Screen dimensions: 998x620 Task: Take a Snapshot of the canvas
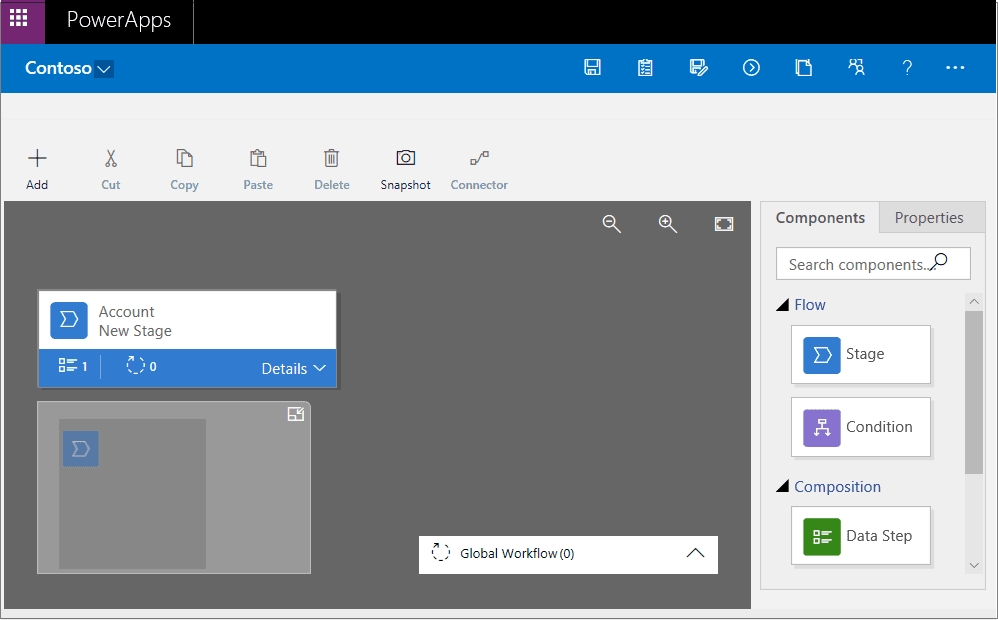pyautogui.click(x=405, y=168)
